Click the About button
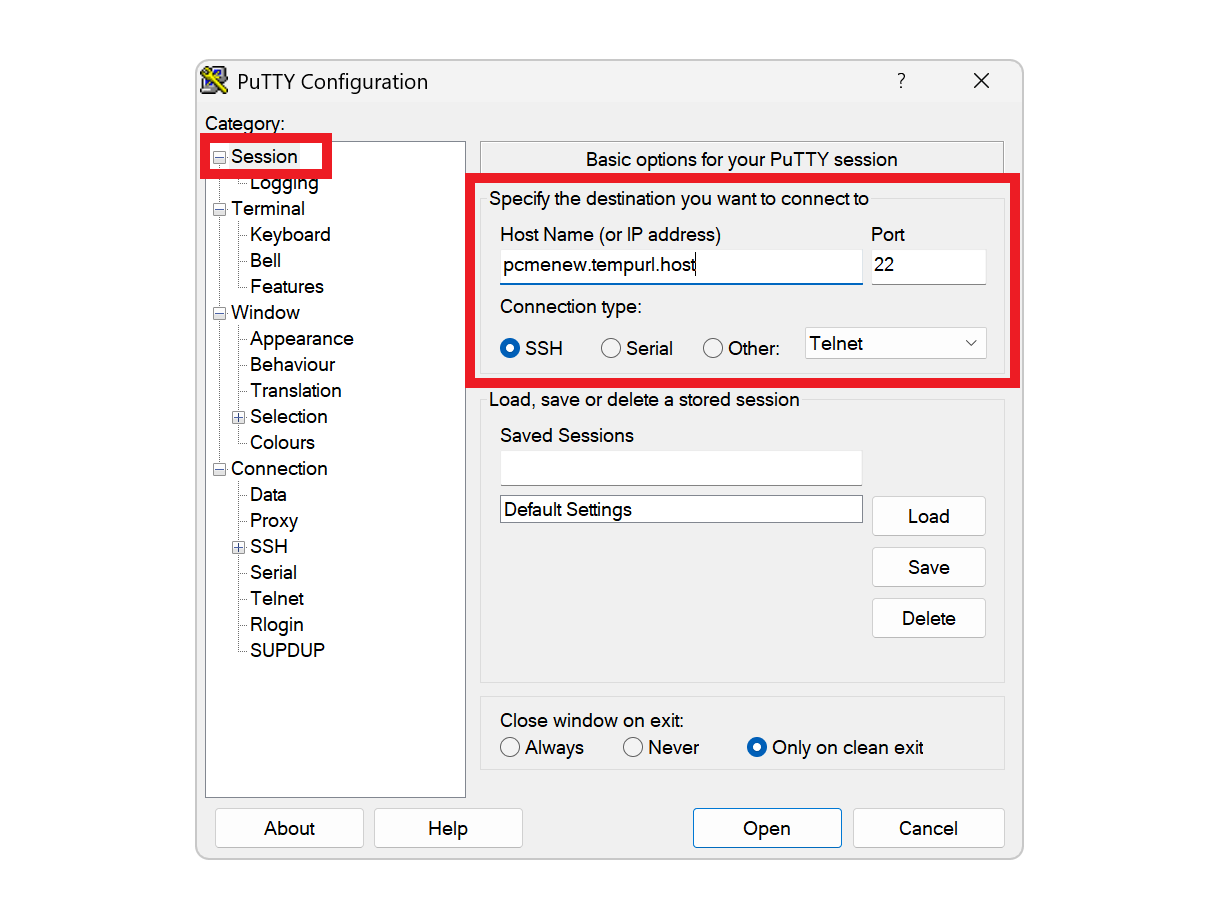1220x918 pixels. [x=289, y=828]
